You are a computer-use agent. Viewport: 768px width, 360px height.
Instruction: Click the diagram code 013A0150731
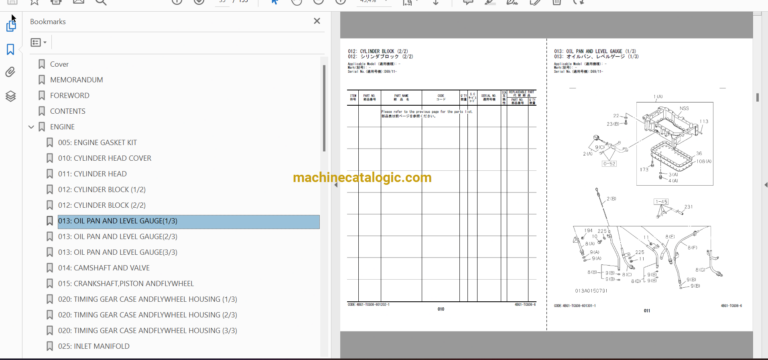point(591,290)
